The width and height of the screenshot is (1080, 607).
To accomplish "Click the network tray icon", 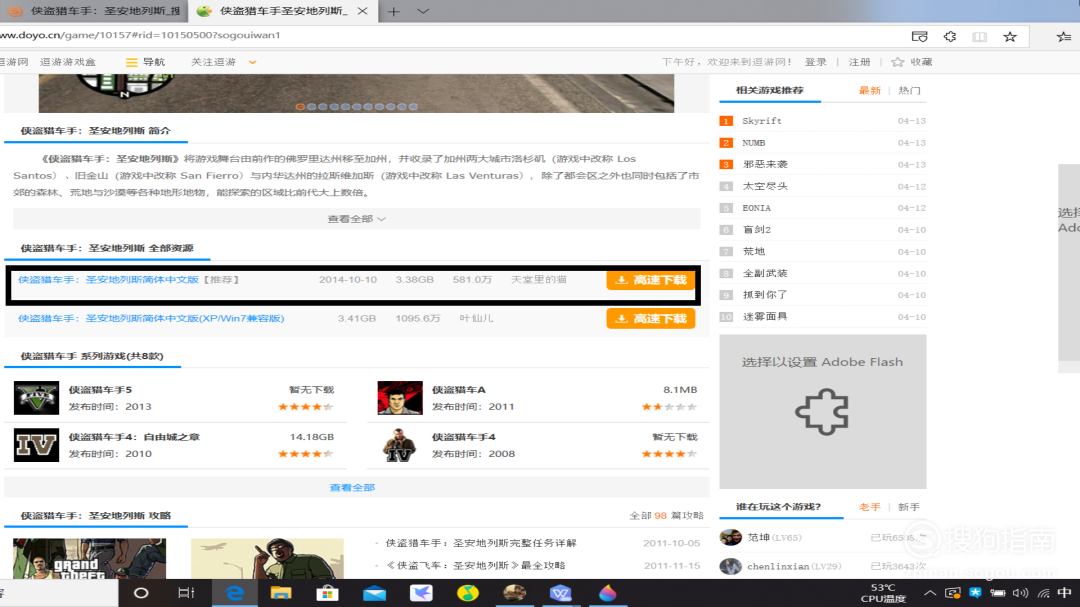I will 1044,593.
